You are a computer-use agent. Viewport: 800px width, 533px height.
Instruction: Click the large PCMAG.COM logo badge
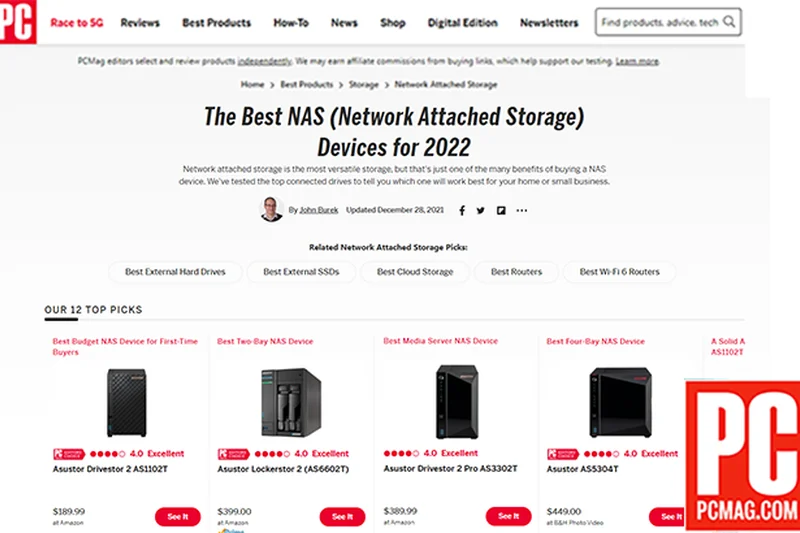(743, 455)
